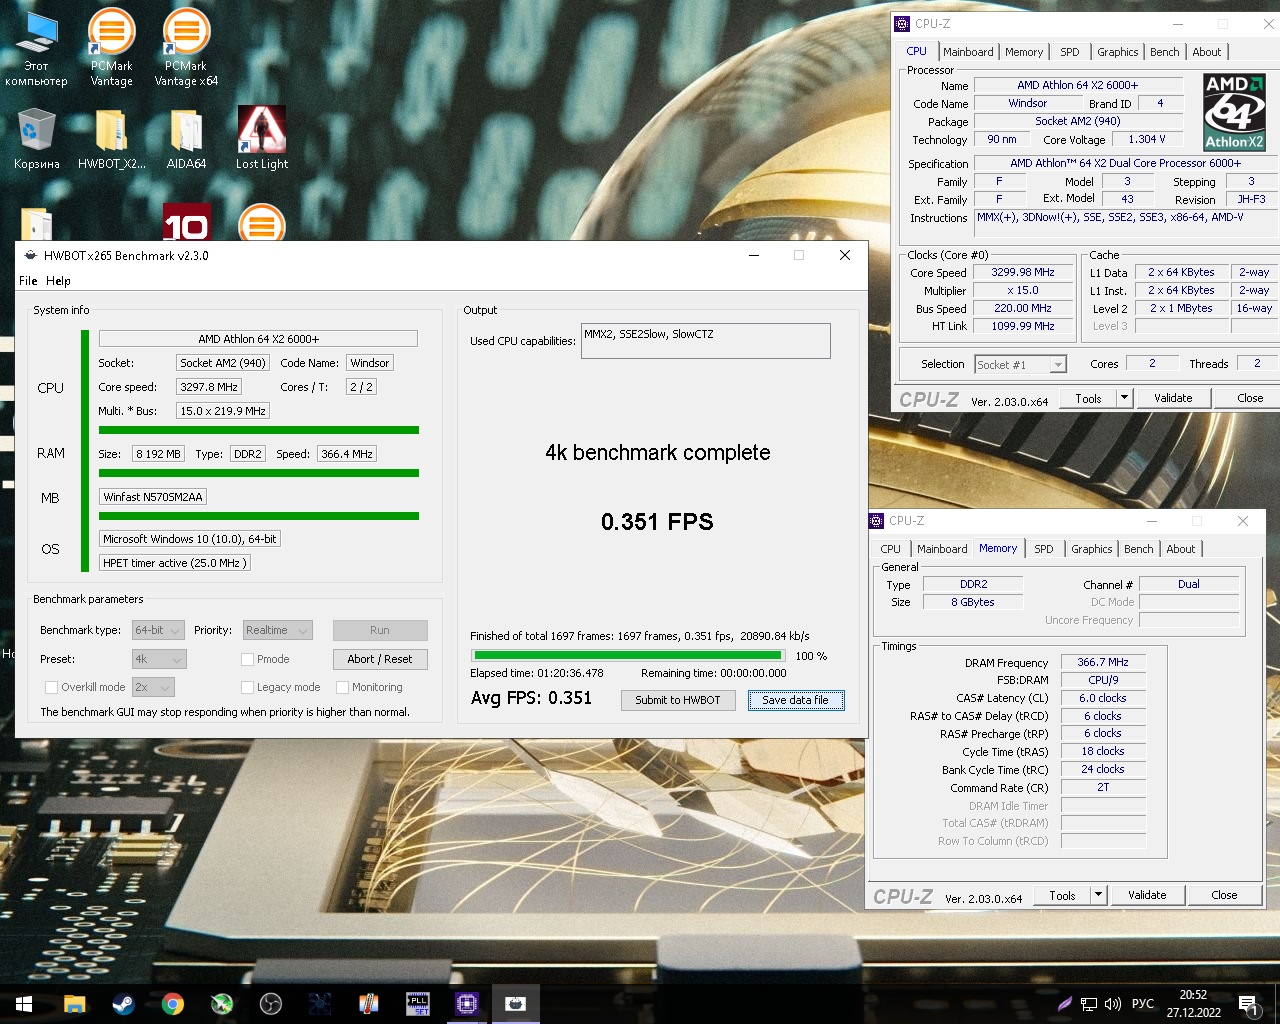Click the Core Speed 3299.98 MHz value in CPU-Z
This screenshot has width=1280, height=1024.
1023,272
